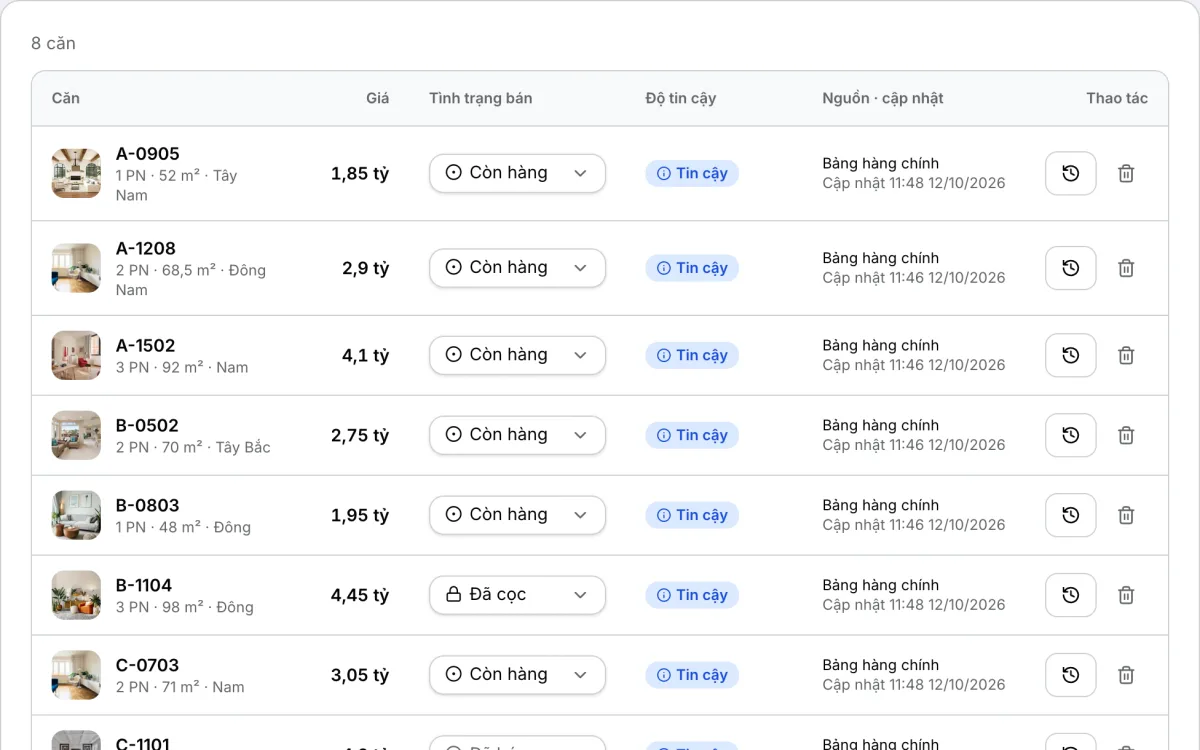This screenshot has width=1200, height=750.
Task: Expand the Còn hàng dropdown for A-1502
Action: tap(517, 355)
